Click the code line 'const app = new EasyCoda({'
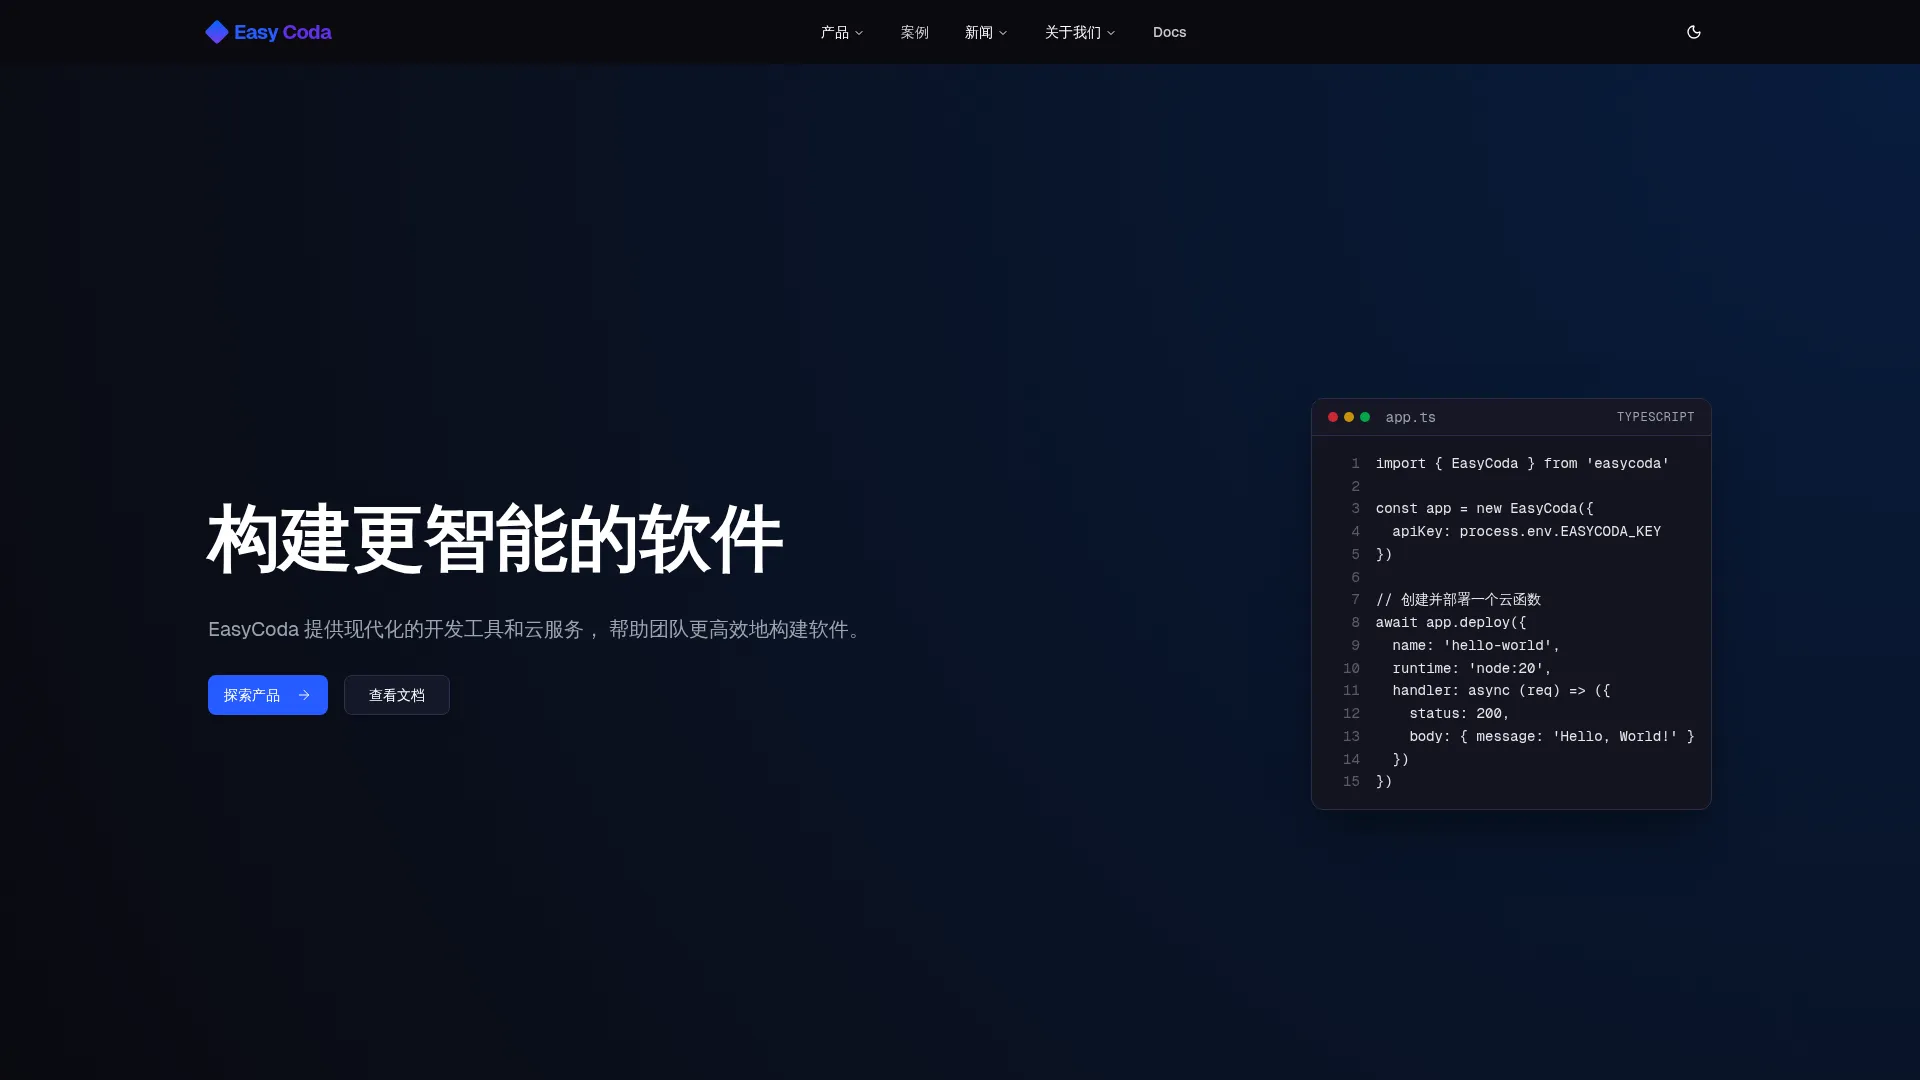 click(1484, 508)
